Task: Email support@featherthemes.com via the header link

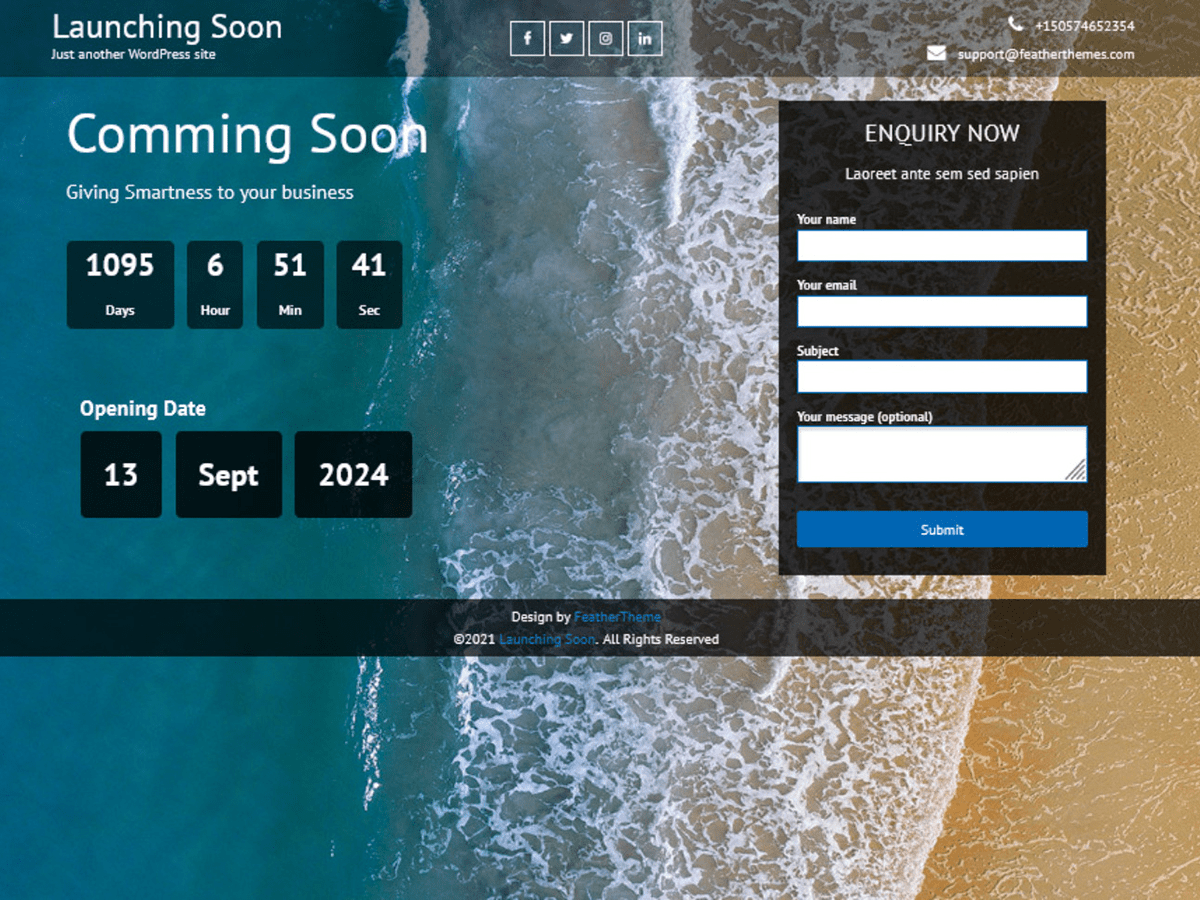Action: point(1046,55)
